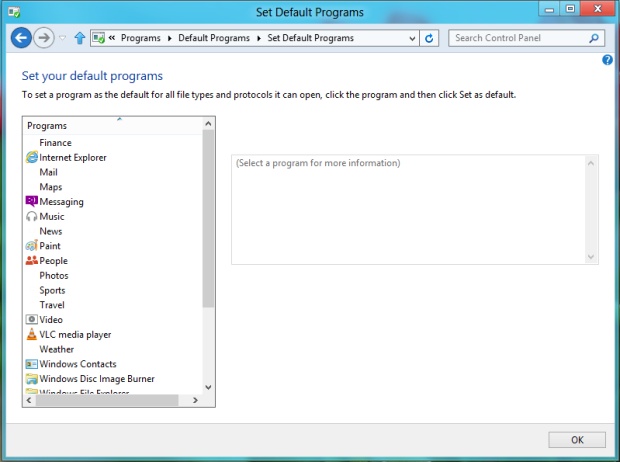Click the address bar control panel icon
Viewport: 620px width, 462px height.
click(98, 38)
